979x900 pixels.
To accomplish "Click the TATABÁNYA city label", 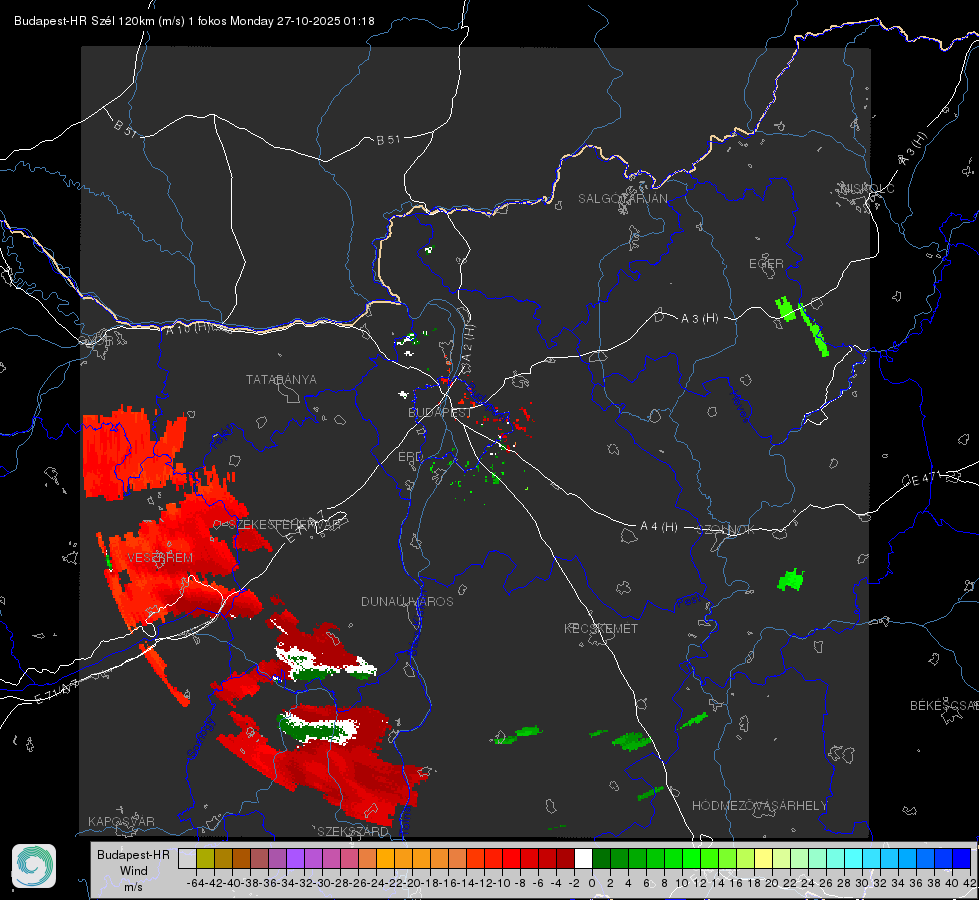I will pyautogui.click(x=281, y=380).
